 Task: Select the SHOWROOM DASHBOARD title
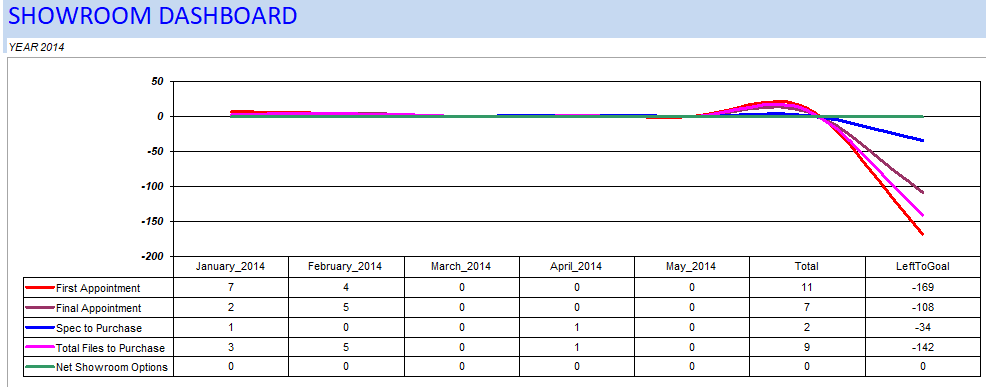click(x=153, y=16)
